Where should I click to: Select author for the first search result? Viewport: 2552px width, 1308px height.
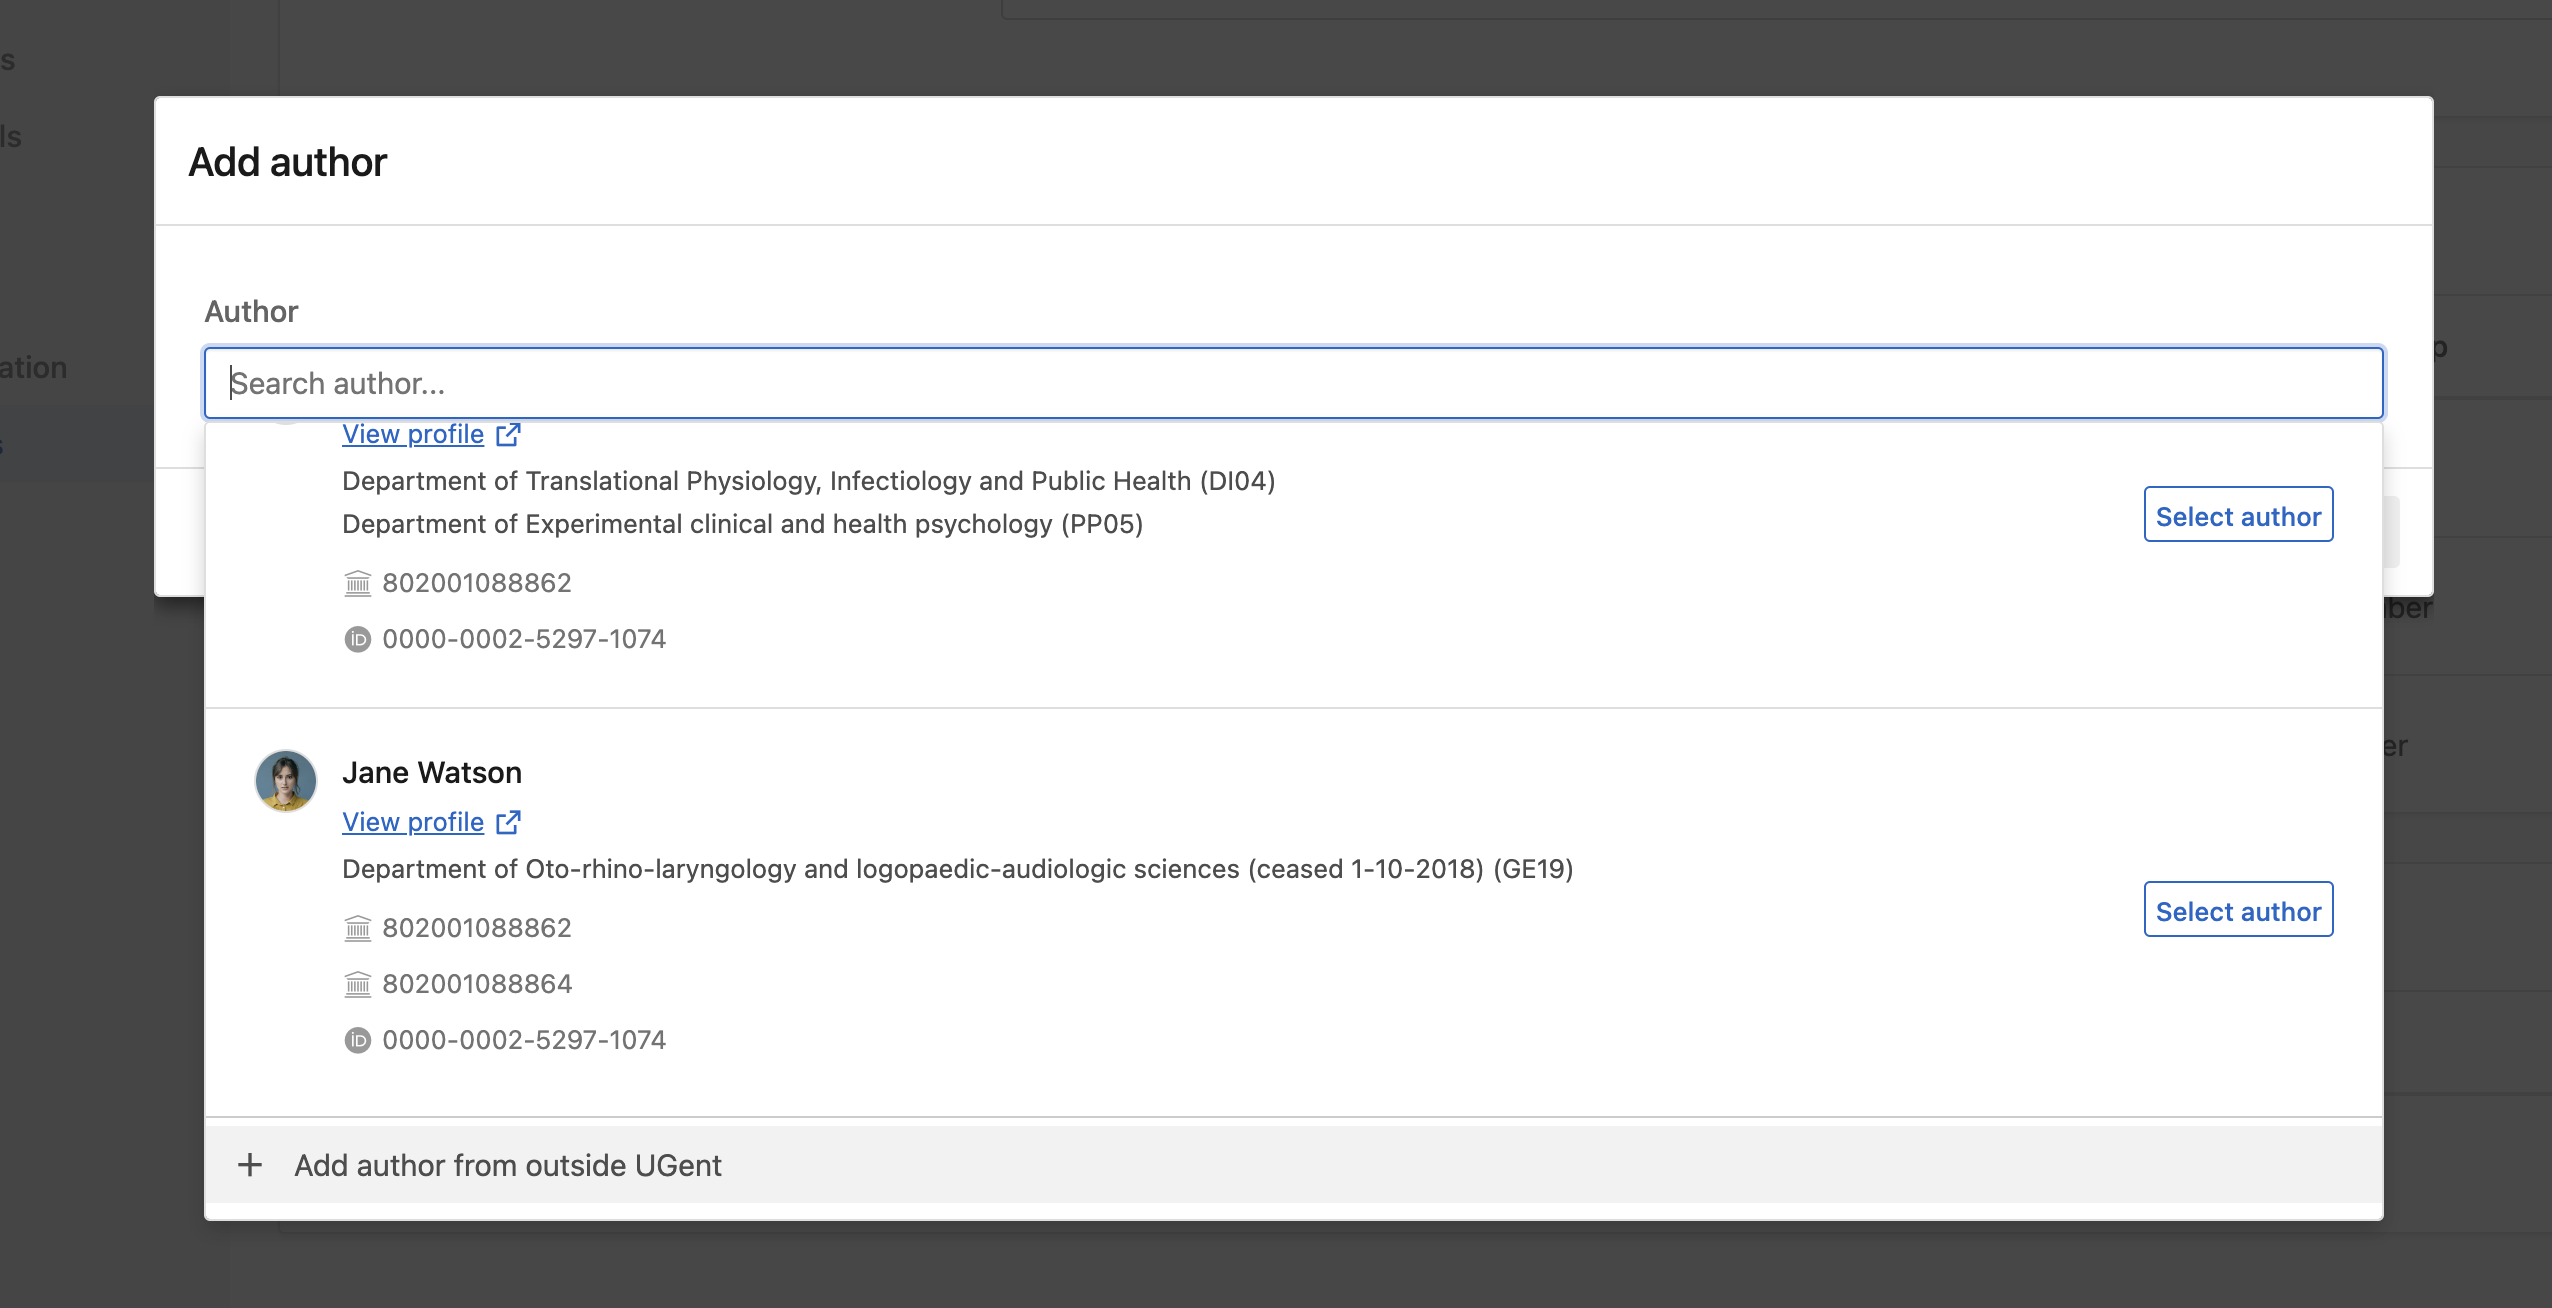[x=2237, y=515]
